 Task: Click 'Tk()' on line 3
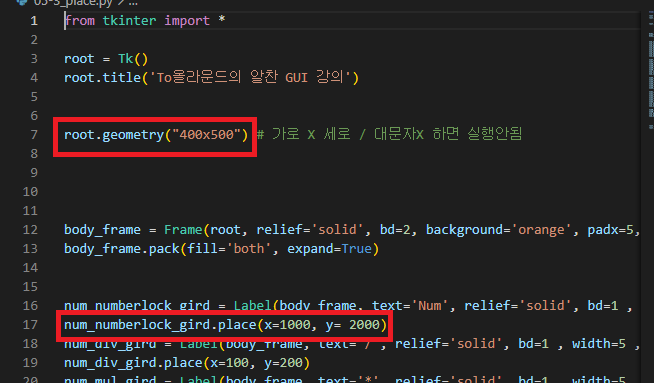pos(133,58)
